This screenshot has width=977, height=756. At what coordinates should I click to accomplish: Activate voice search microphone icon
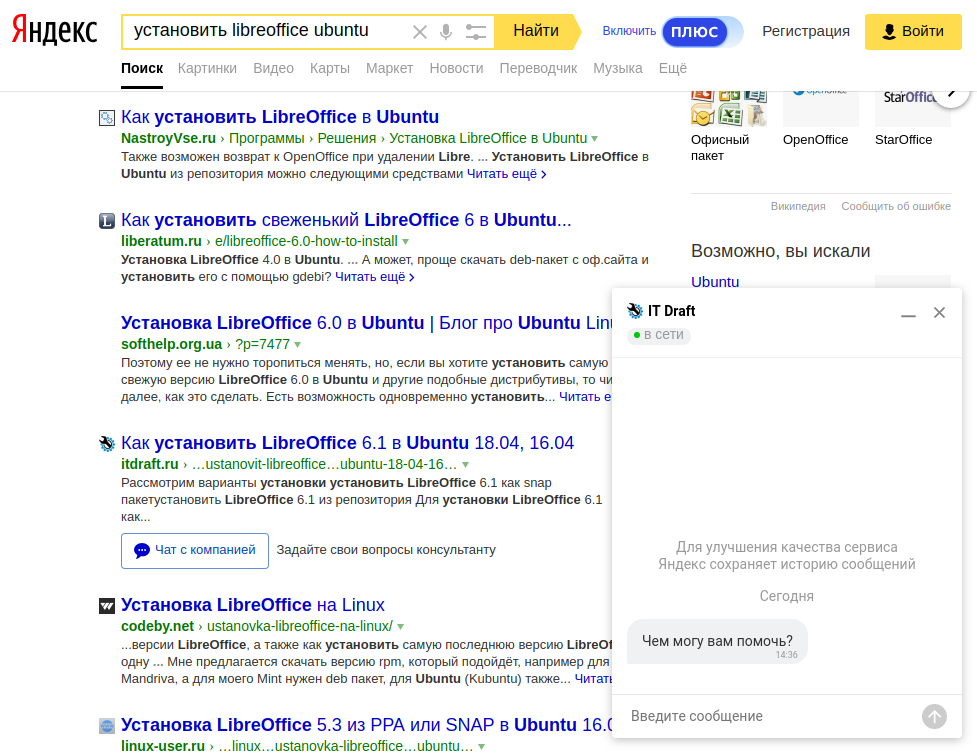[446, 32]
